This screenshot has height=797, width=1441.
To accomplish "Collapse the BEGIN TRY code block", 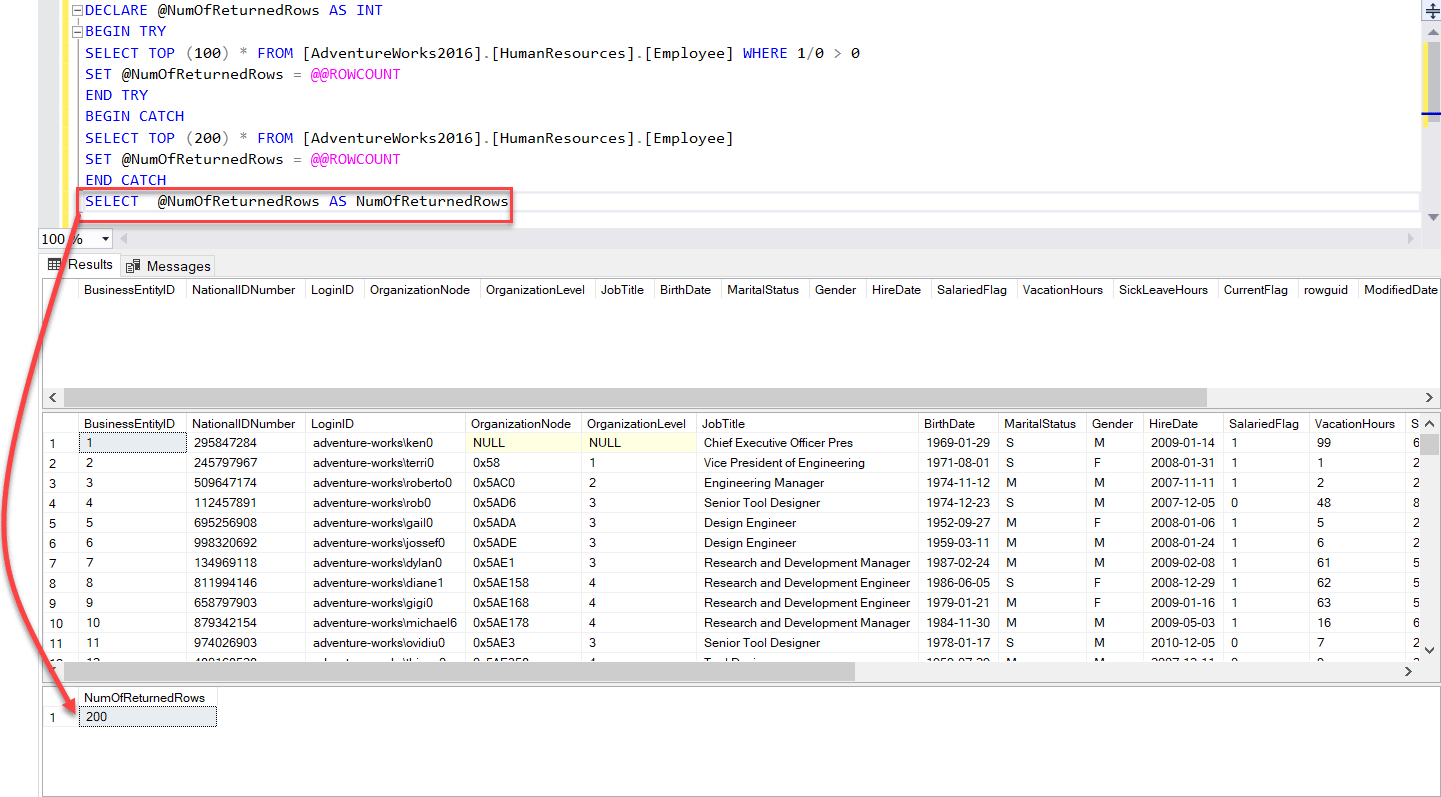I will click(77, 32).
